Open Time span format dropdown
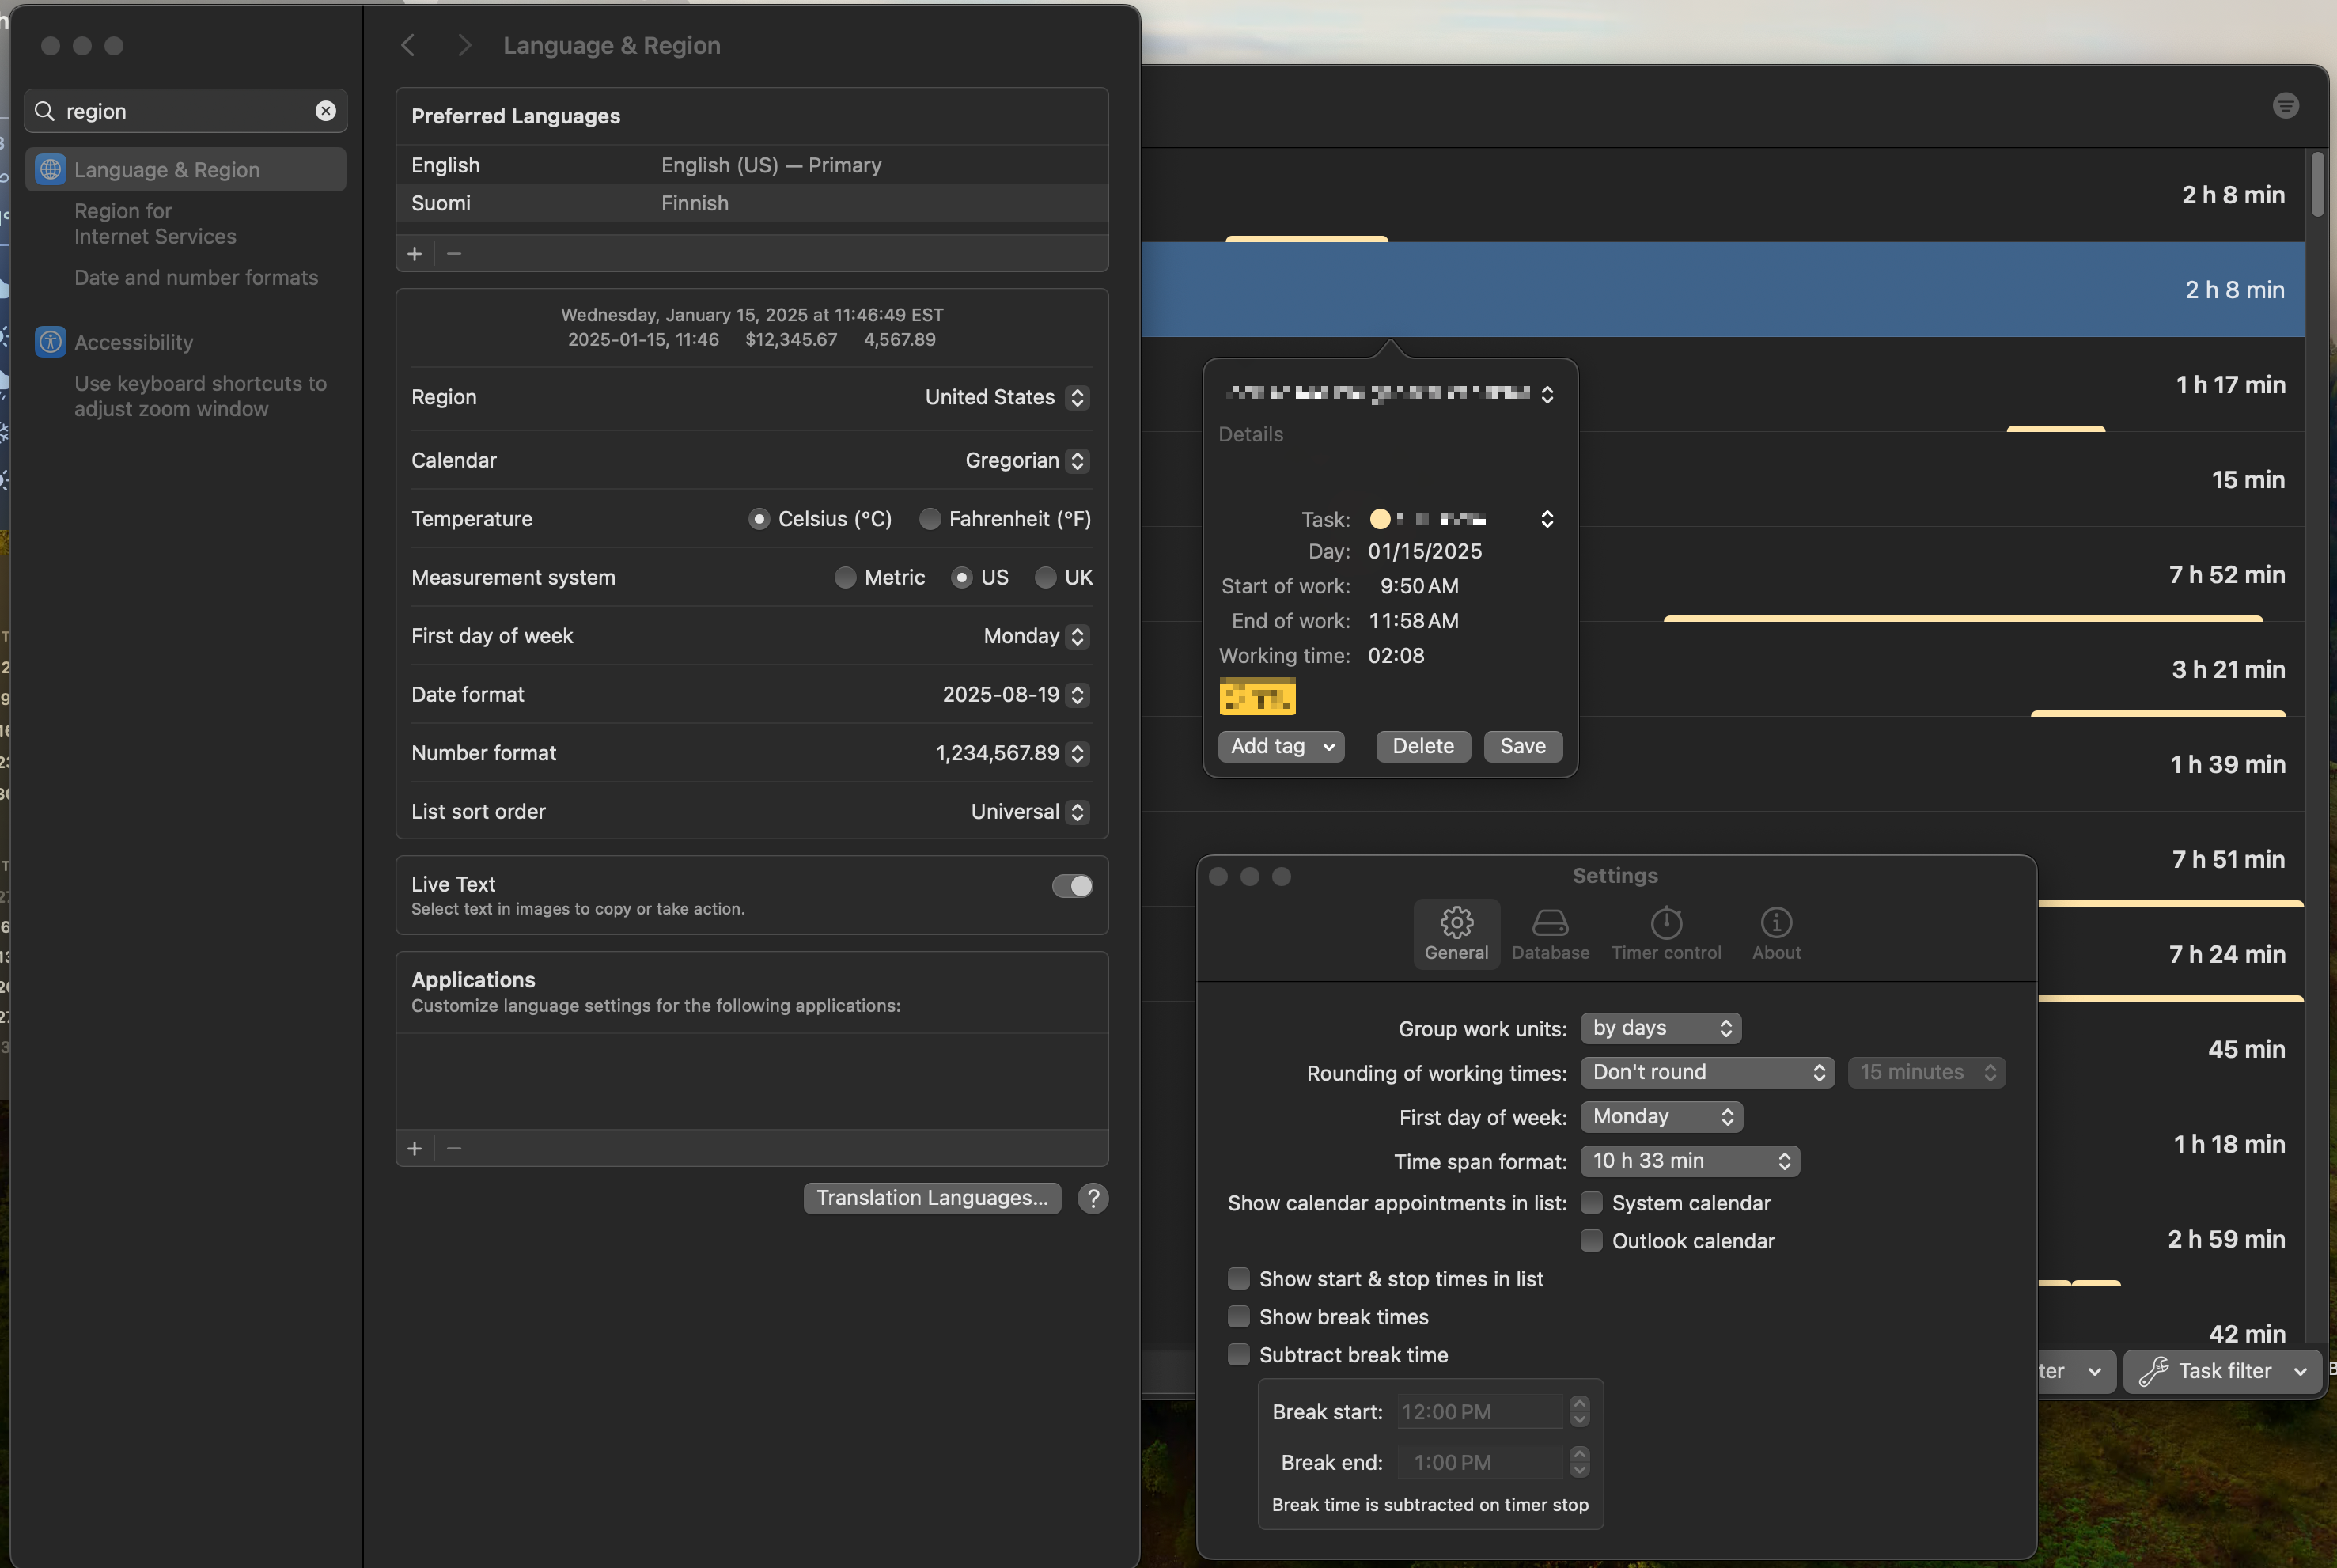 1689,1161
